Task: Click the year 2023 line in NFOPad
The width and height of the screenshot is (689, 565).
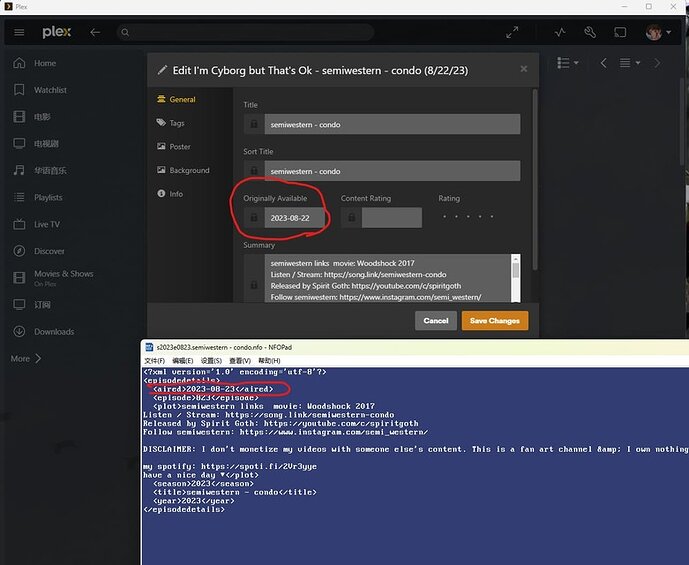Action: (193, 501)
